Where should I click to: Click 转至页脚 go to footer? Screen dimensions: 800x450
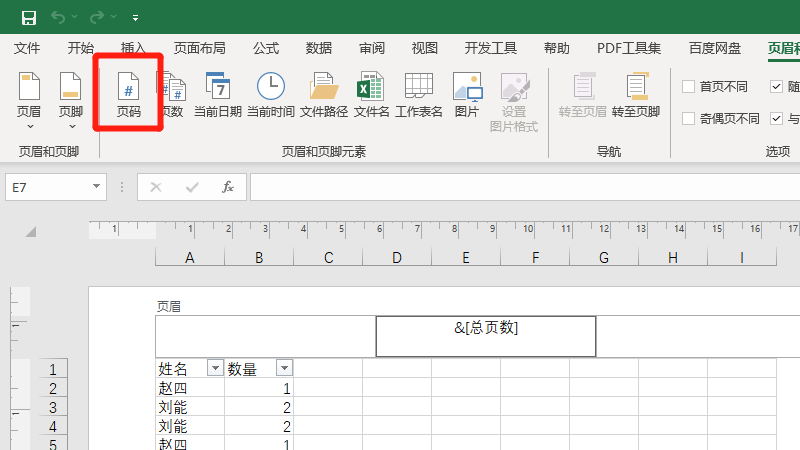point(636,95)
